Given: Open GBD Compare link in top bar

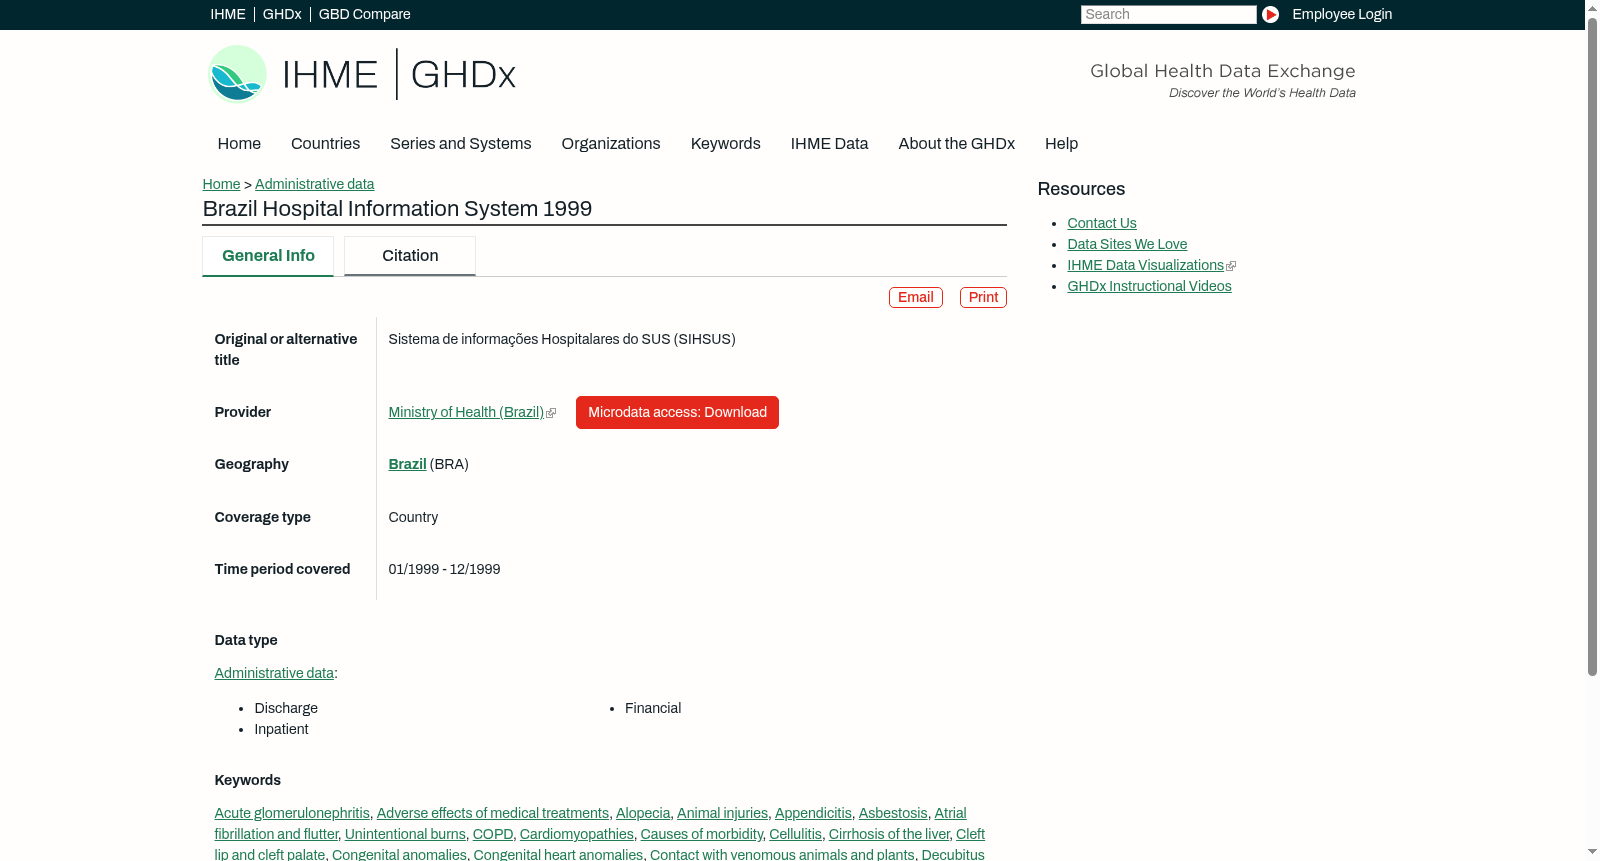Looking at the screenshot, I should [364, 14].
